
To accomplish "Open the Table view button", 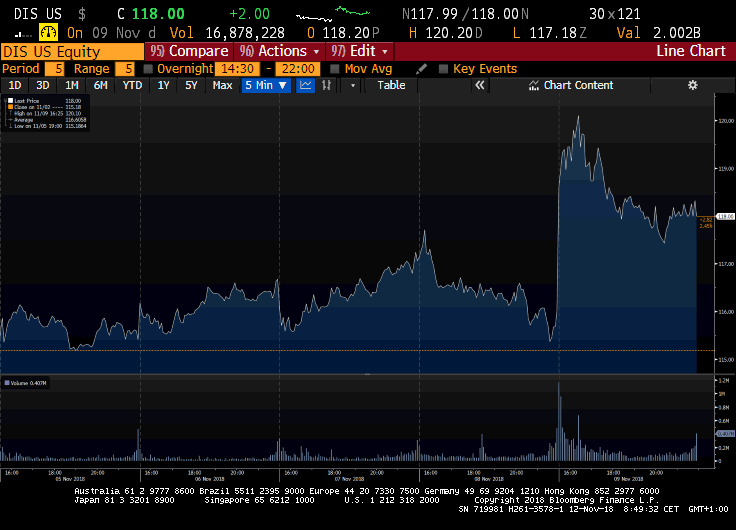I will point(391,85).
